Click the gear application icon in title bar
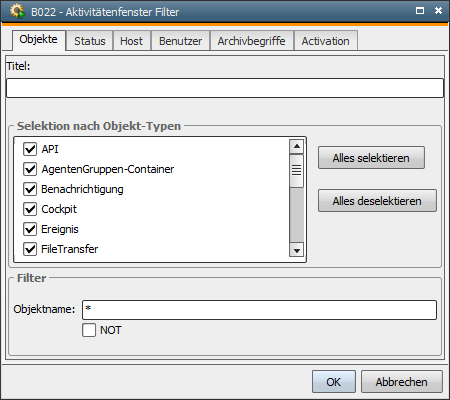 click(x=17, y=11)
